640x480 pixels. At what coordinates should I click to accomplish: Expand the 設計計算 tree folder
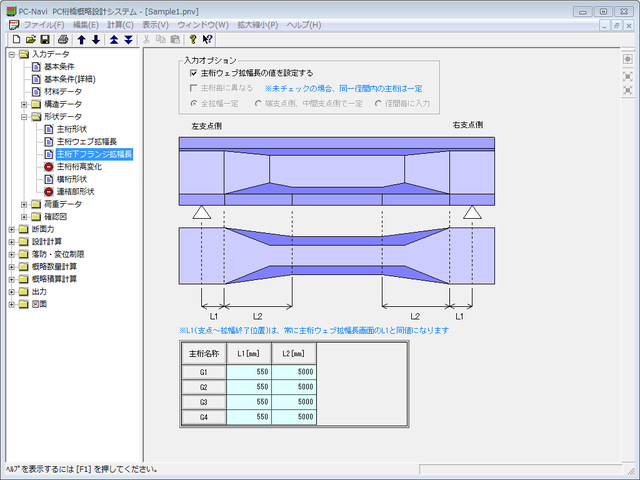click(11, 241)
